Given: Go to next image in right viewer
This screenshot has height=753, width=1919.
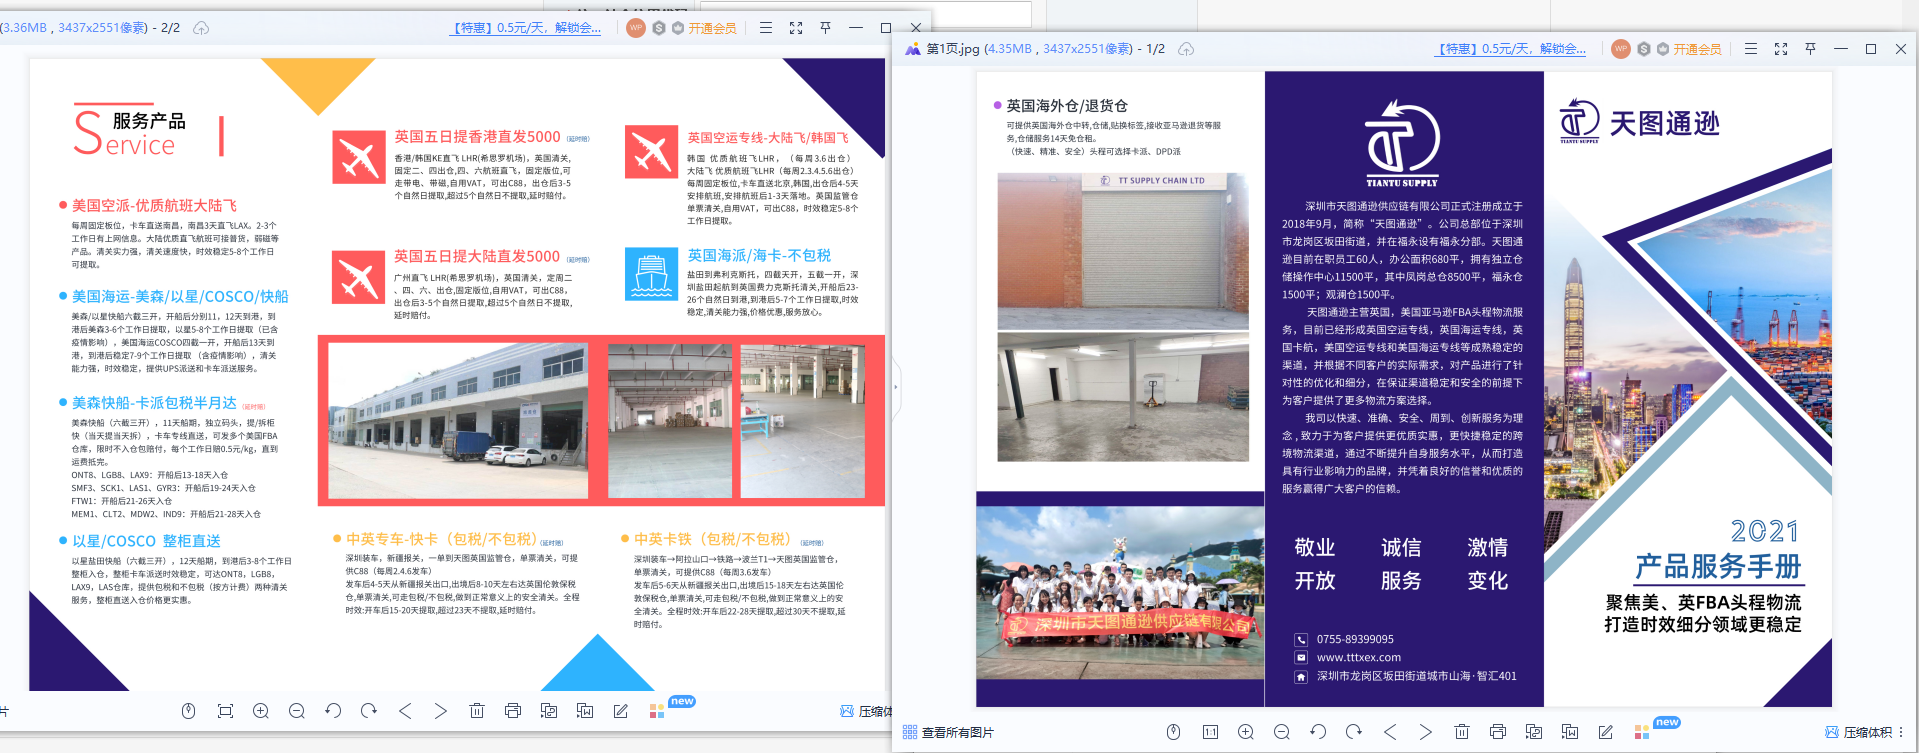Looking at the screenshot, I should tap(1426, 732).
